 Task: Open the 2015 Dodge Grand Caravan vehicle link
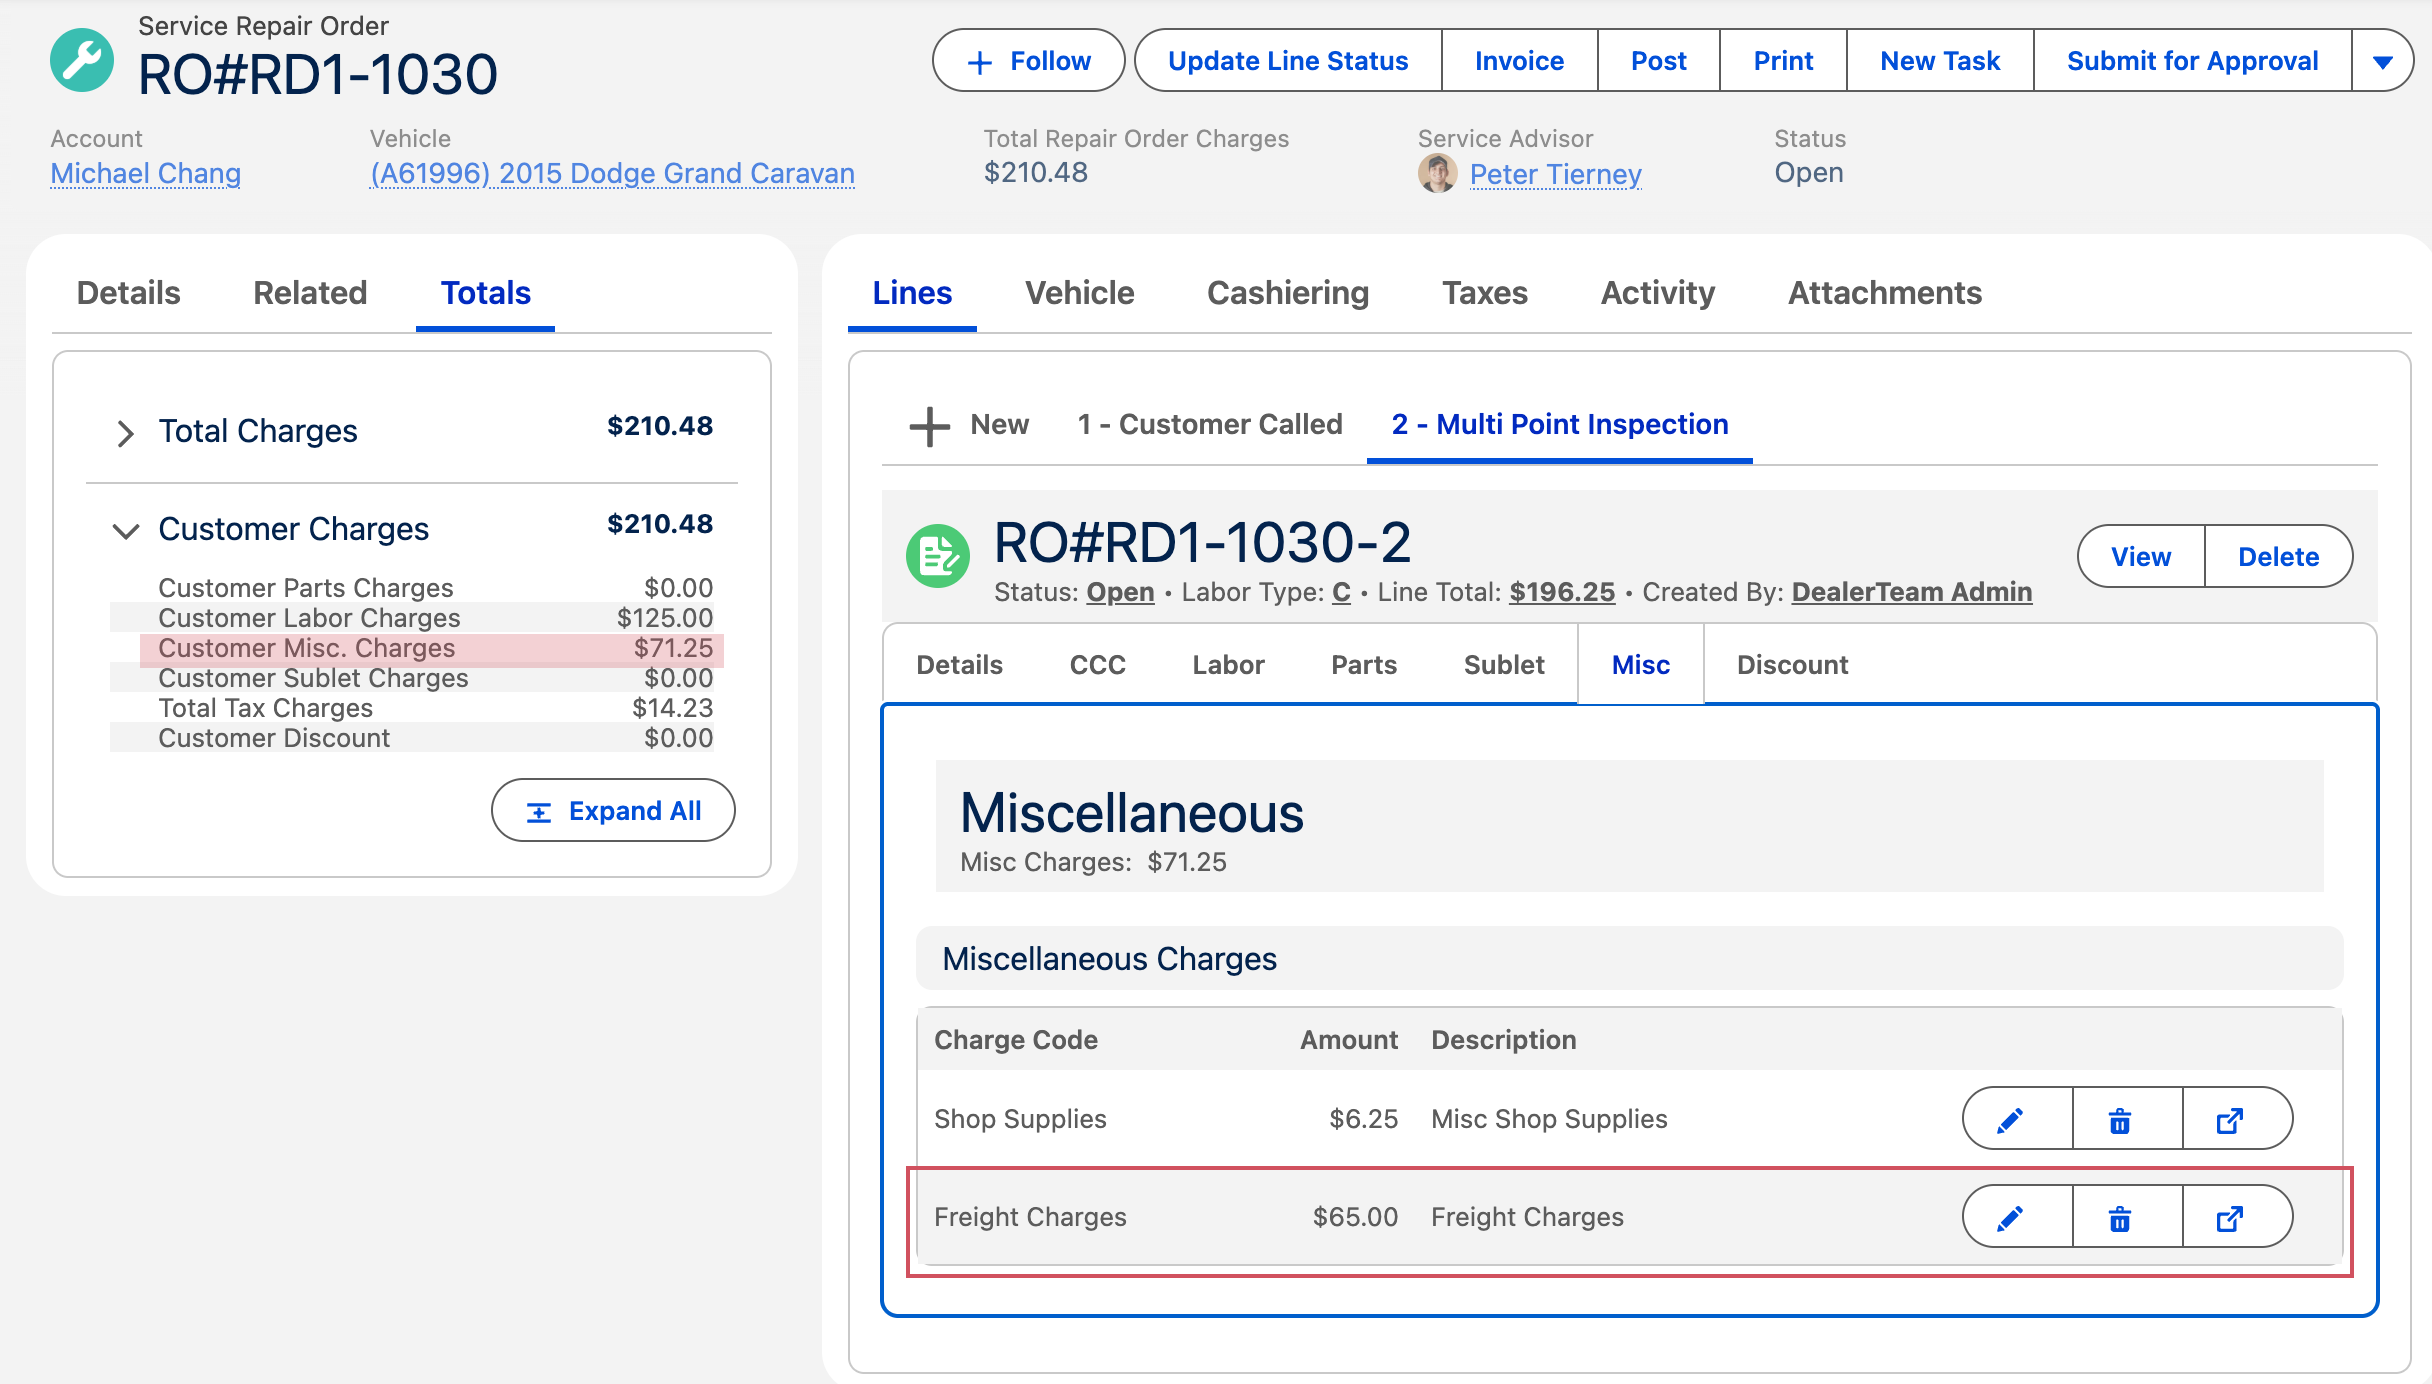pyautogui.click(x=612, y=173)
